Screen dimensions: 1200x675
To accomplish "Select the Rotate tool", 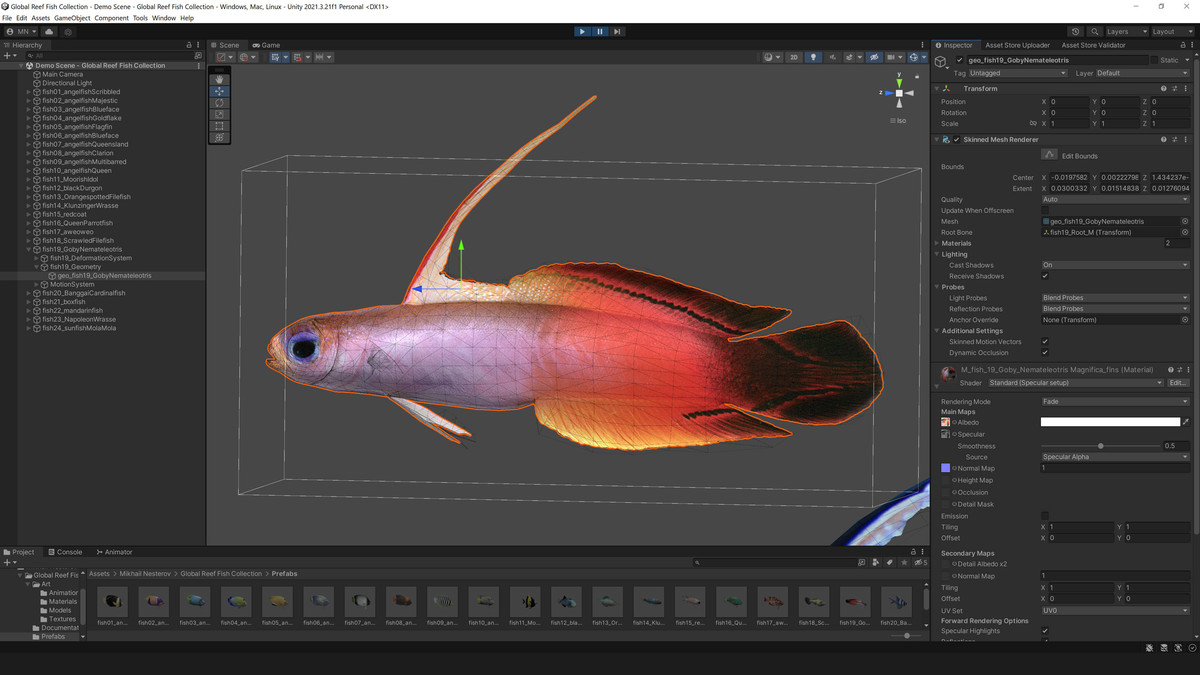I will click(219, 104).
